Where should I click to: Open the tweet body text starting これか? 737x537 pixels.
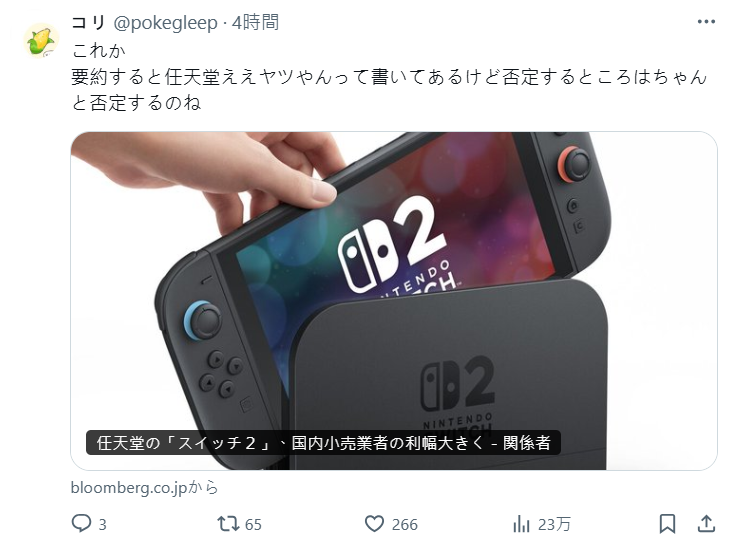coord(389,77)
